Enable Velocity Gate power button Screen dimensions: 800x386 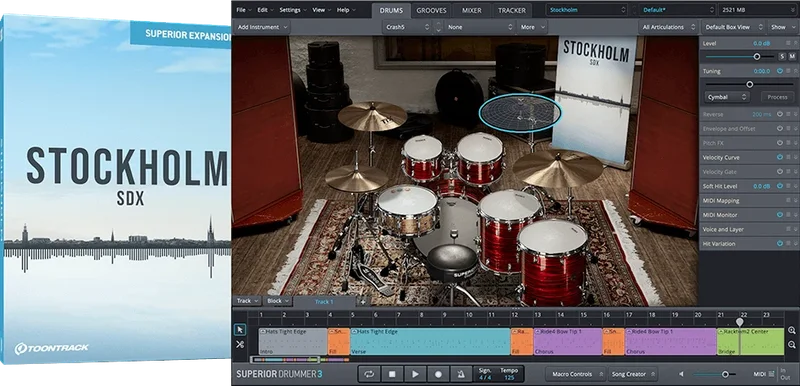pos(780,172)
